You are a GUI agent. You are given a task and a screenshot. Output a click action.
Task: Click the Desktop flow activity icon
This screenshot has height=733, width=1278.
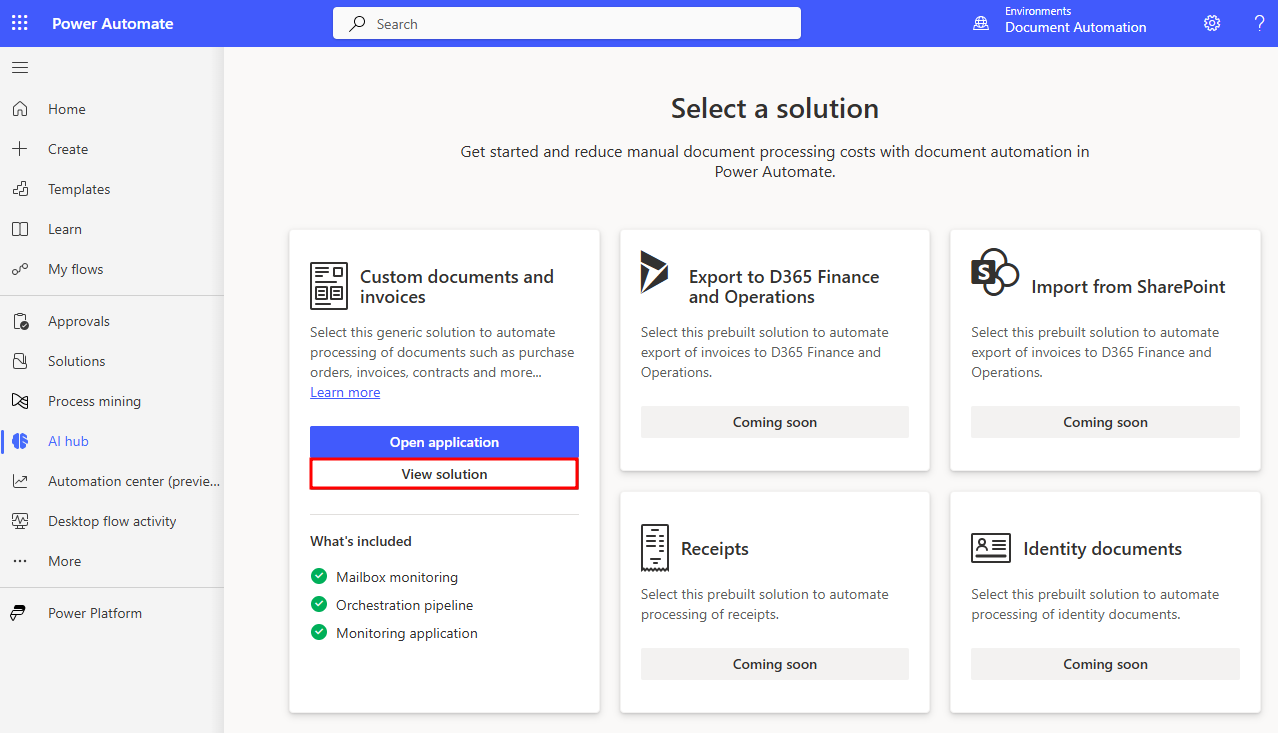point(20,521)
